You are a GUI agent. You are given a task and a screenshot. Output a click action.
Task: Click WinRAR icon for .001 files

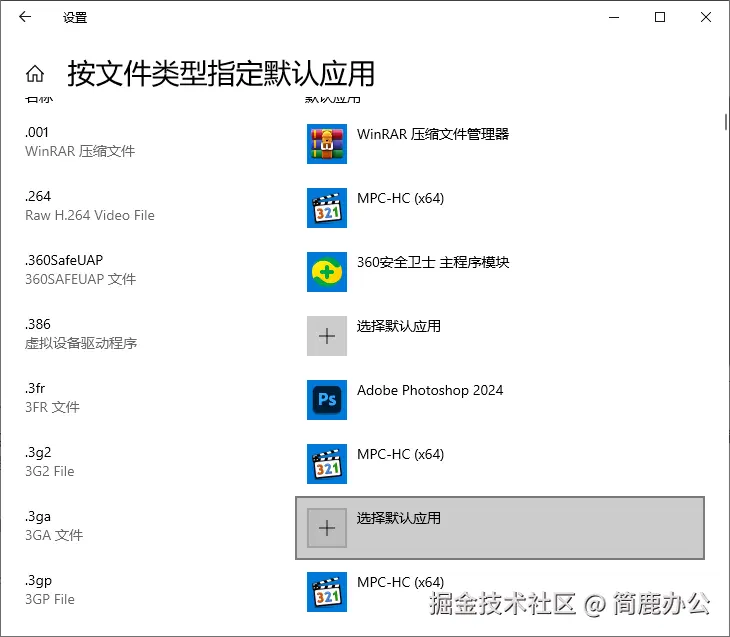point(327,144)
